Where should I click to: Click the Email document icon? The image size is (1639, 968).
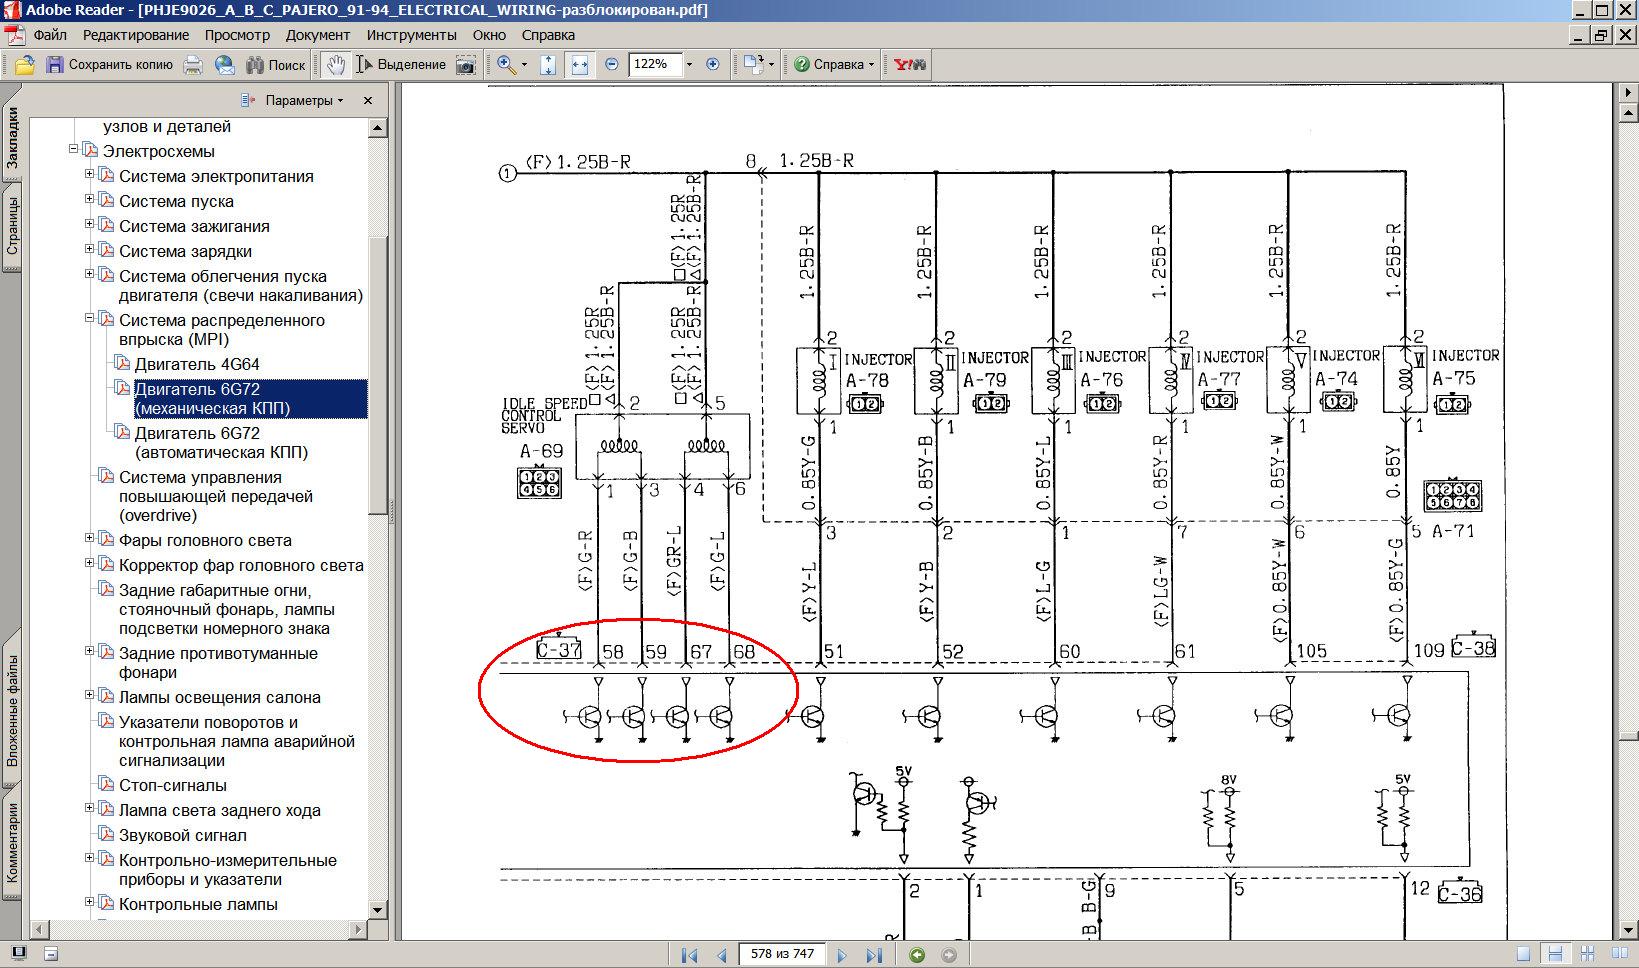coord(225,65)
